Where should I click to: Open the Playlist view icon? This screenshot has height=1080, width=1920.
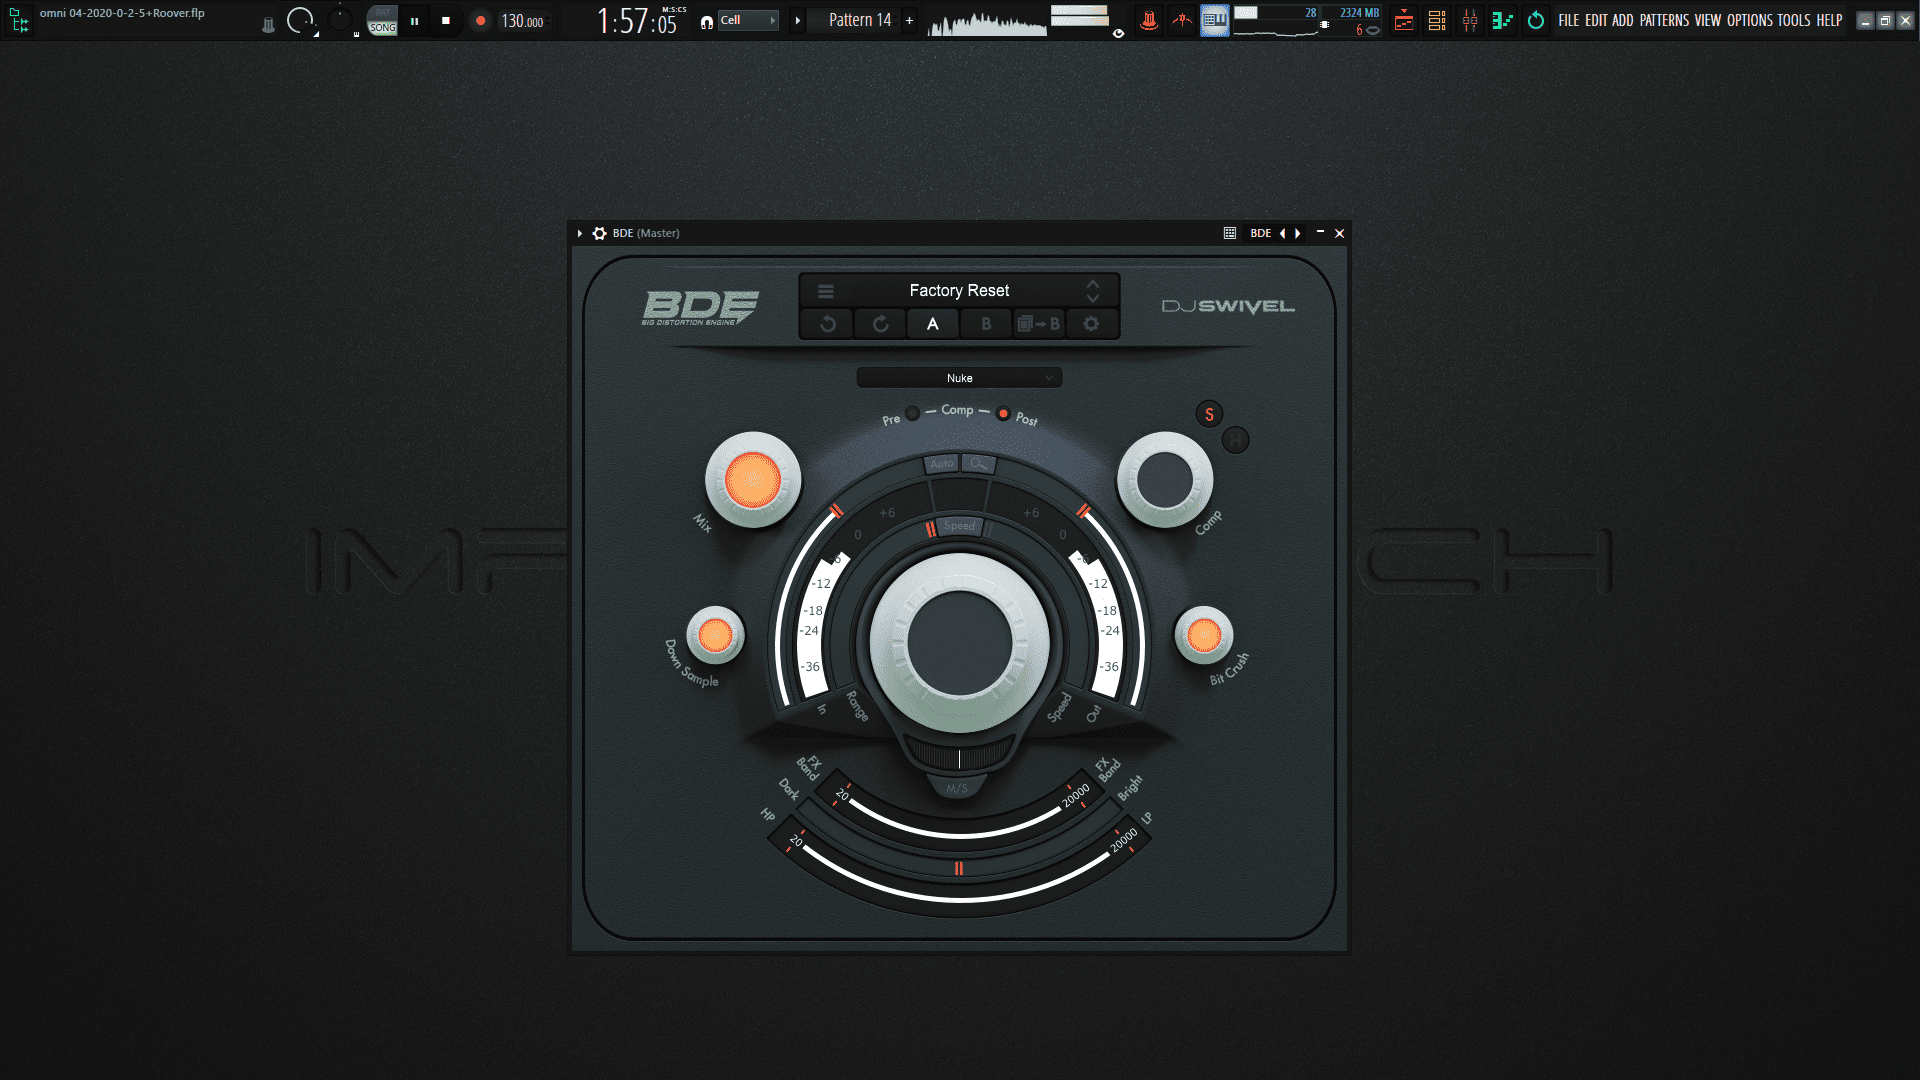pos(1404,20)
